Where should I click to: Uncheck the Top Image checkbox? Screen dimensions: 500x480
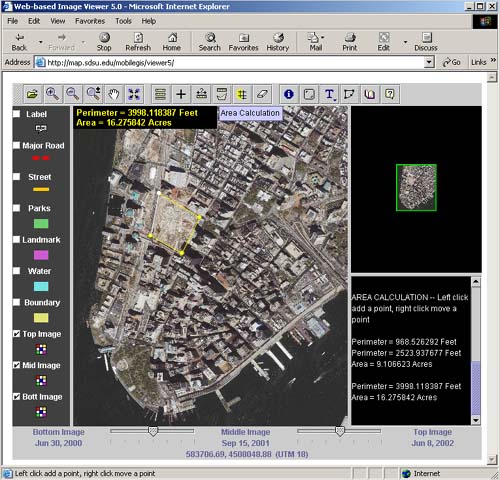16,334
